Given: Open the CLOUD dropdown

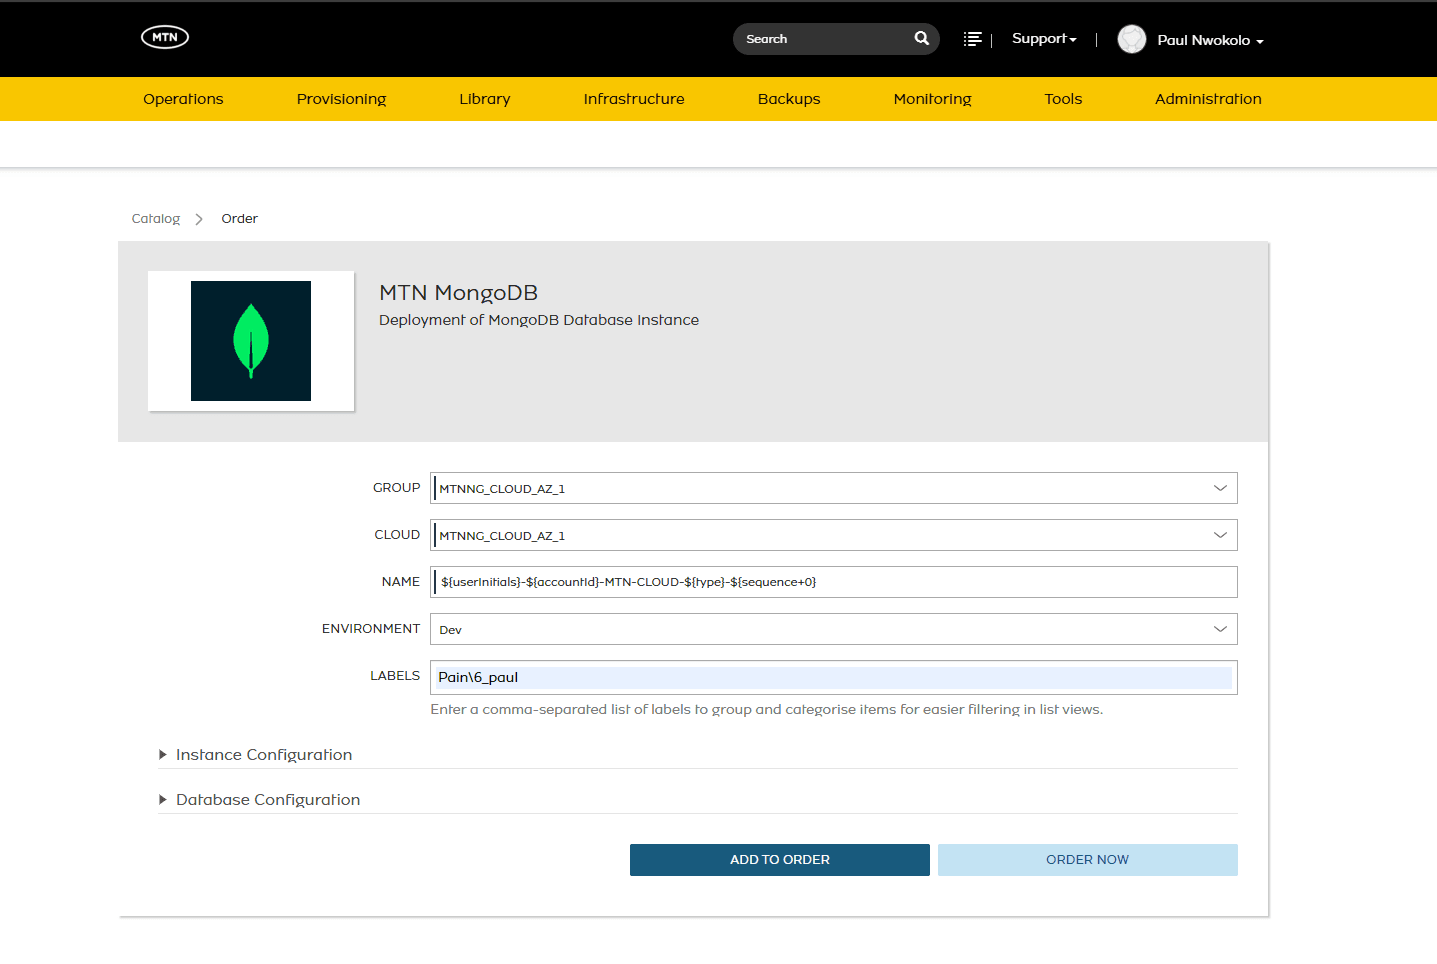Looking at the screenshot, I should coord(834,535).
